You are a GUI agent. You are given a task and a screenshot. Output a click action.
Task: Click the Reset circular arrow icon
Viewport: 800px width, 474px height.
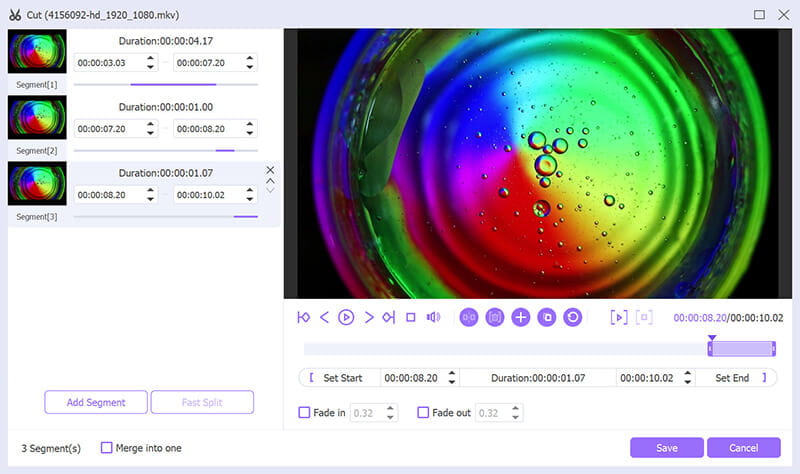pos(572,317)
